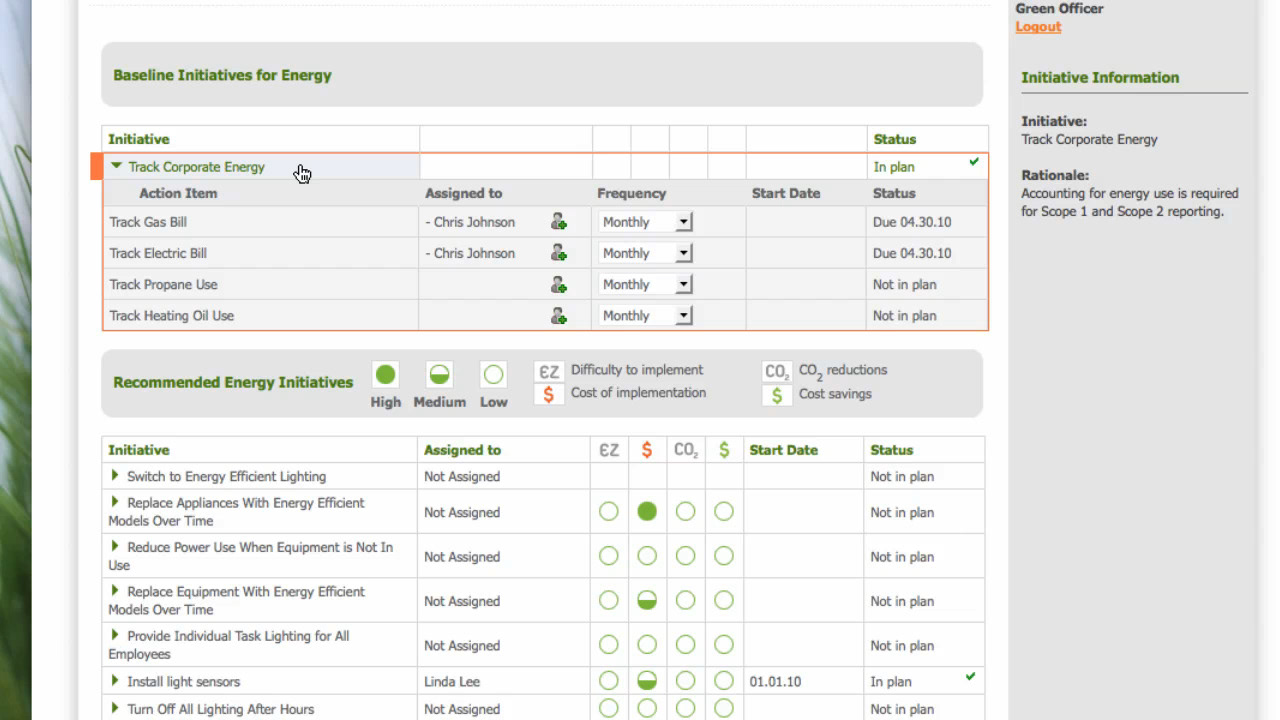Select the Track Electric Bill action item

(x=158, y=253)
